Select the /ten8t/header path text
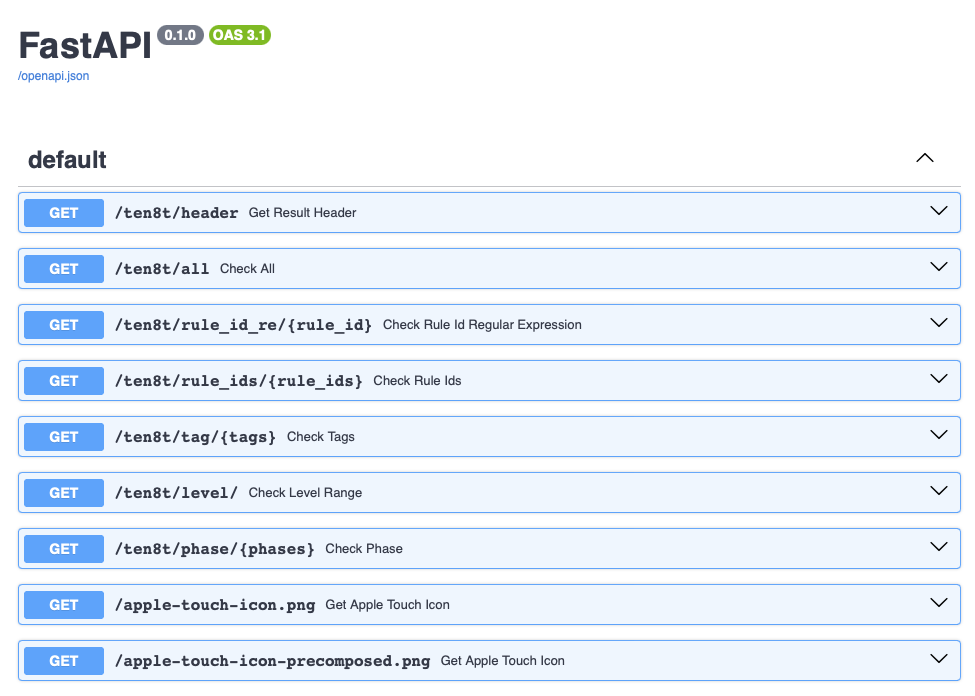 (177, 213)
